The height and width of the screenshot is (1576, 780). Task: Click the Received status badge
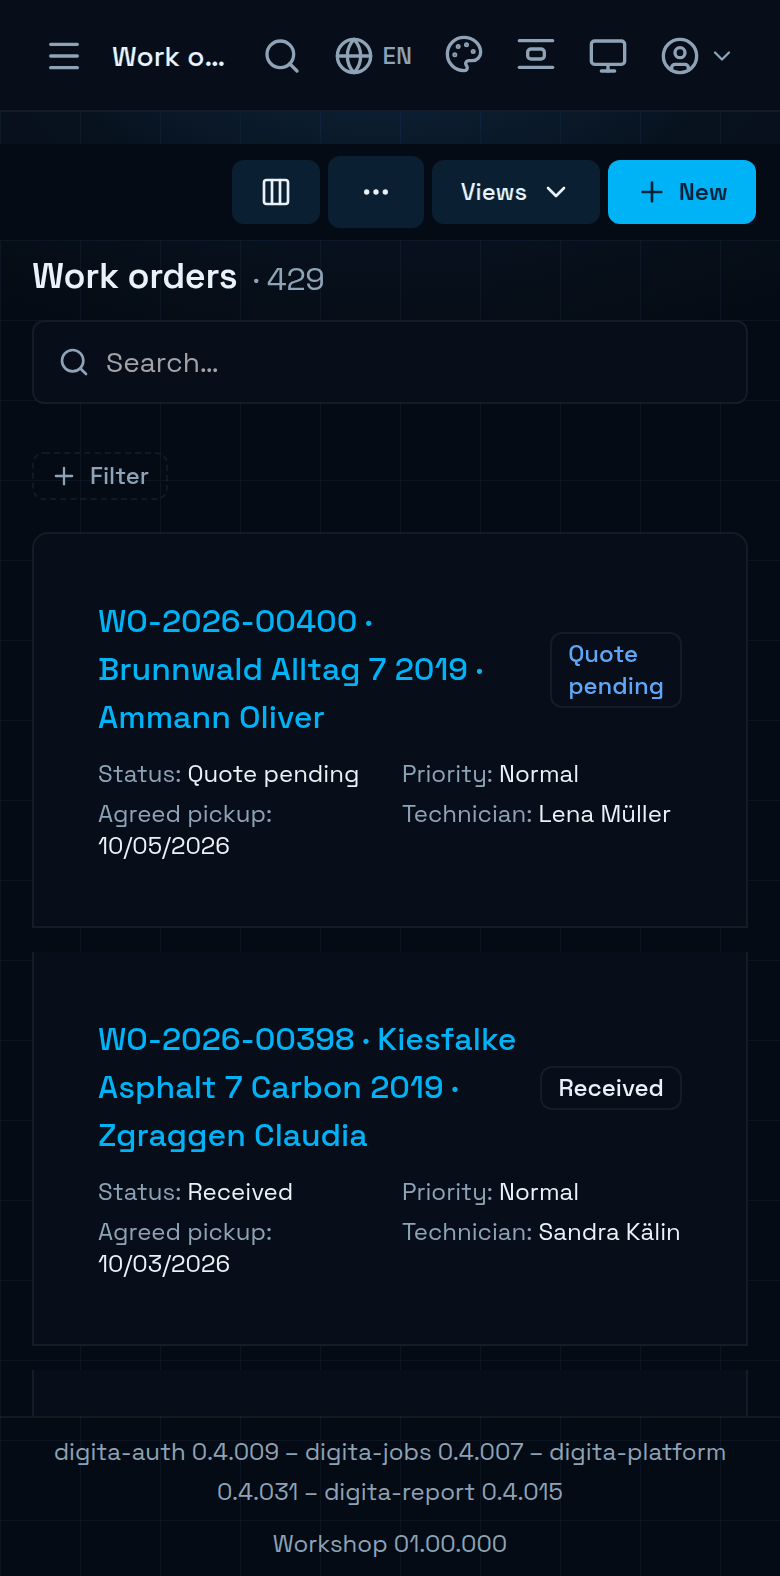coord(611,1088)
